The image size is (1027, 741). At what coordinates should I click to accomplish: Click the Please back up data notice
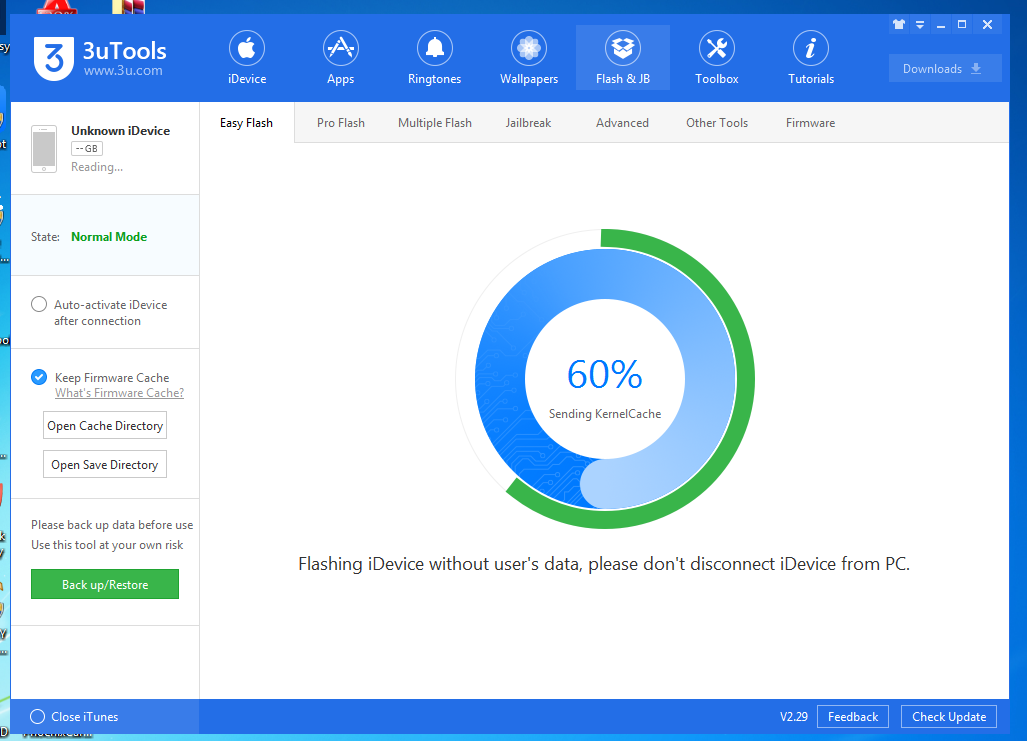112,525
